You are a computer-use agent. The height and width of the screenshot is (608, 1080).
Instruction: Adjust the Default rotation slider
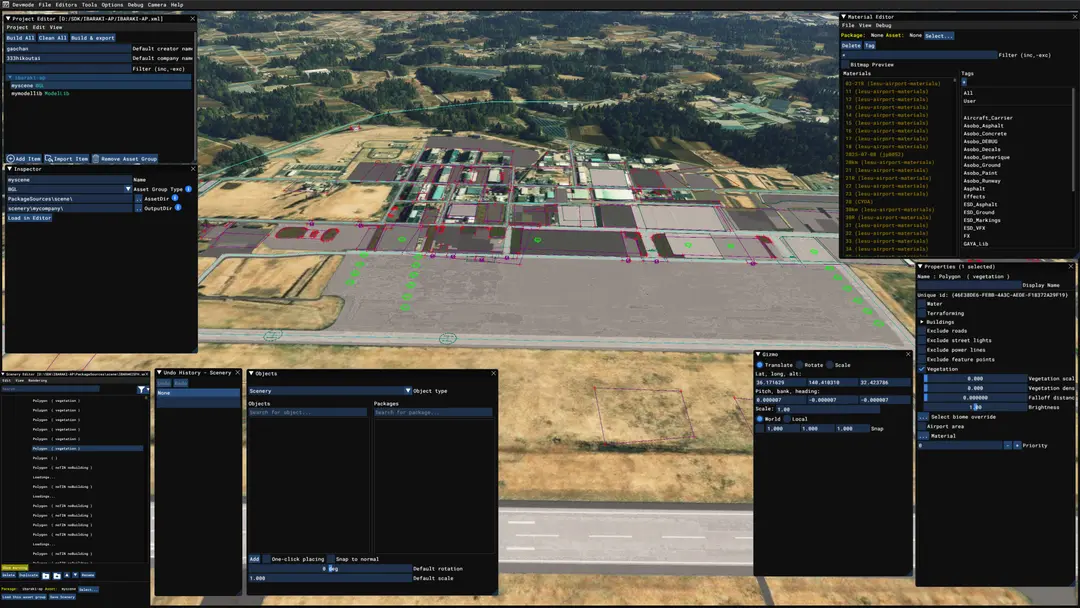330,569
